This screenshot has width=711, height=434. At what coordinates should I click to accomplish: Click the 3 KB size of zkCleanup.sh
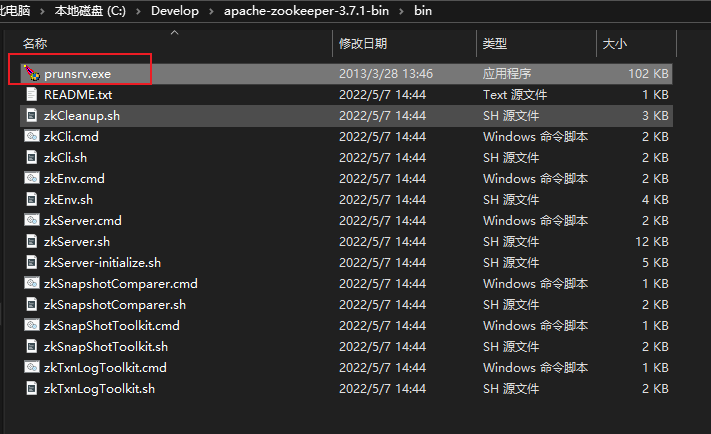coord(655,116)
